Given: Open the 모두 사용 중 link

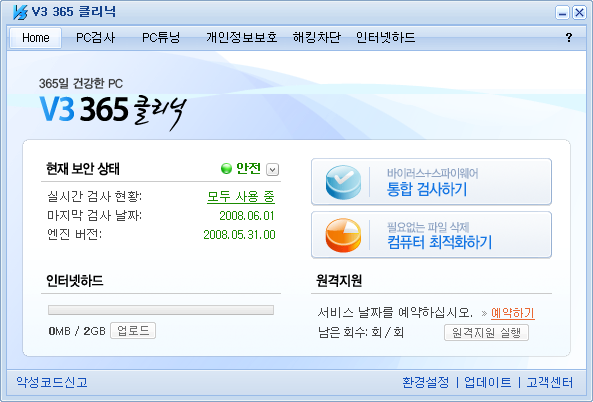Looking at the screenshot, I should (x=241, y=197).
